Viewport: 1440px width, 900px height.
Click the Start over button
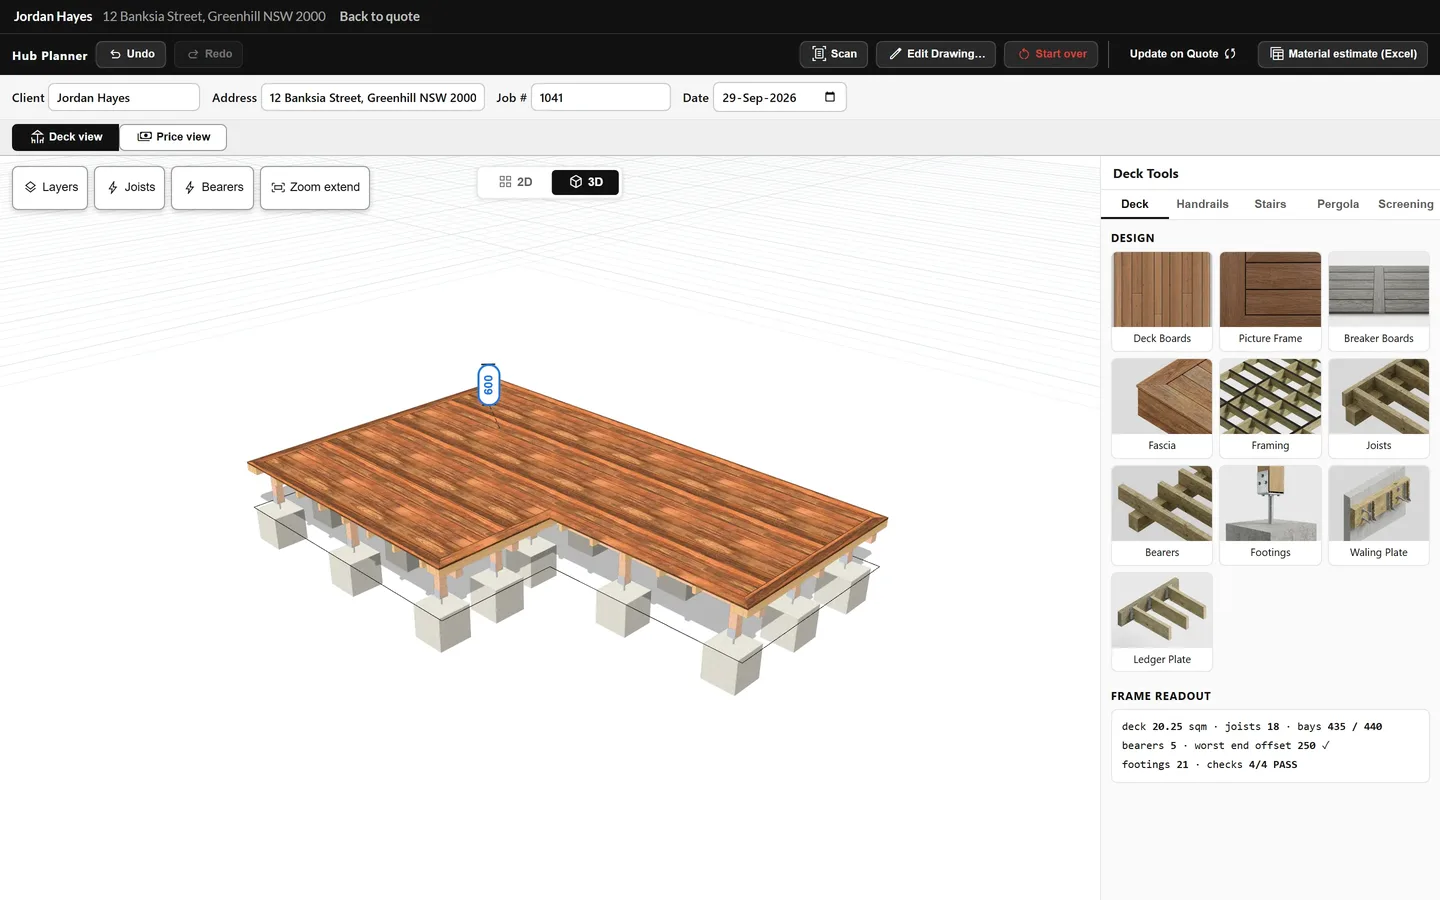[1051, 54]
